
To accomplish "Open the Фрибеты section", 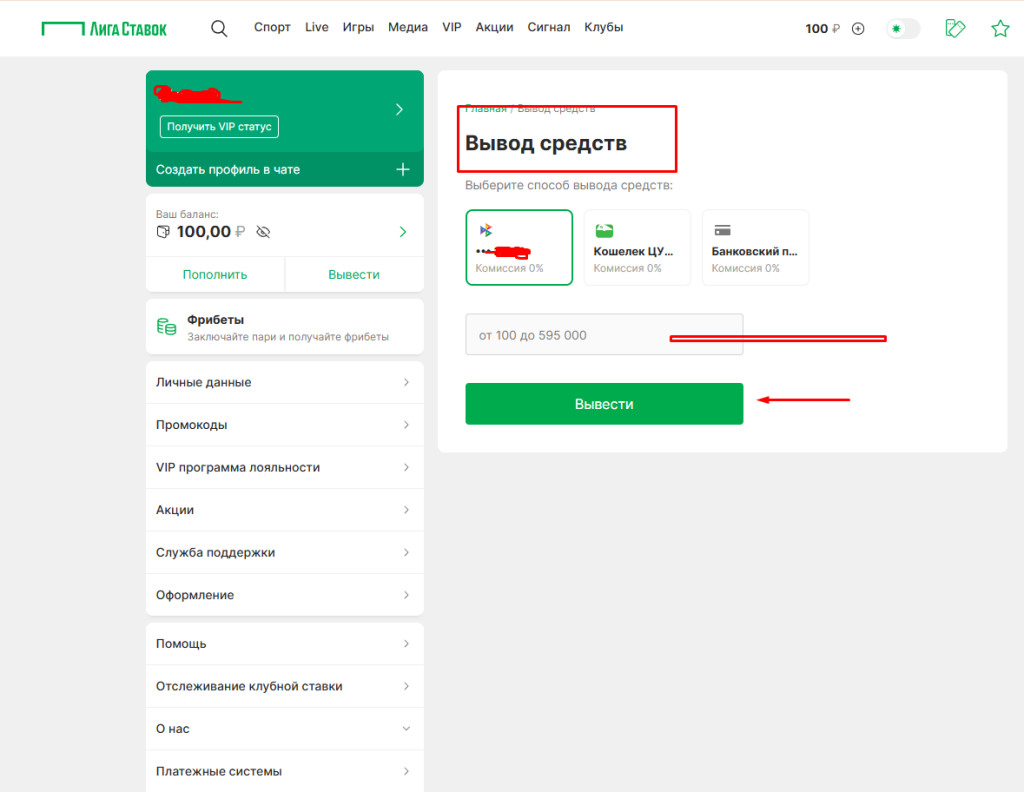I will (285, 327).
